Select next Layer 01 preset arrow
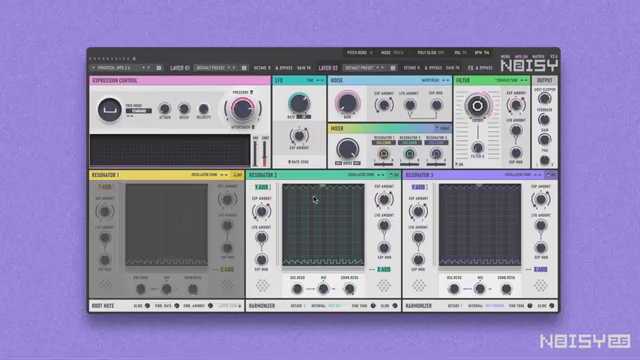The height and width of the screenshot is (360, 640). click(234, 68)
